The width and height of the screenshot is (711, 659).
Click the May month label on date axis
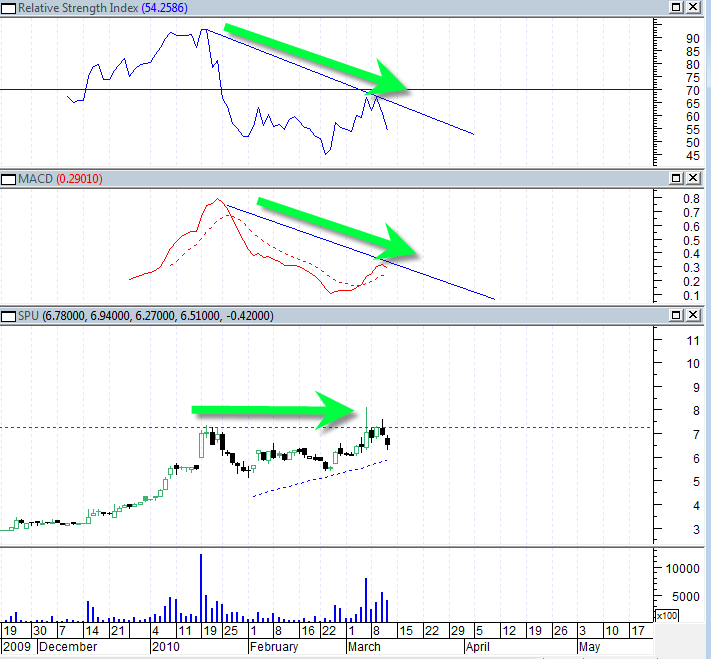589,647
